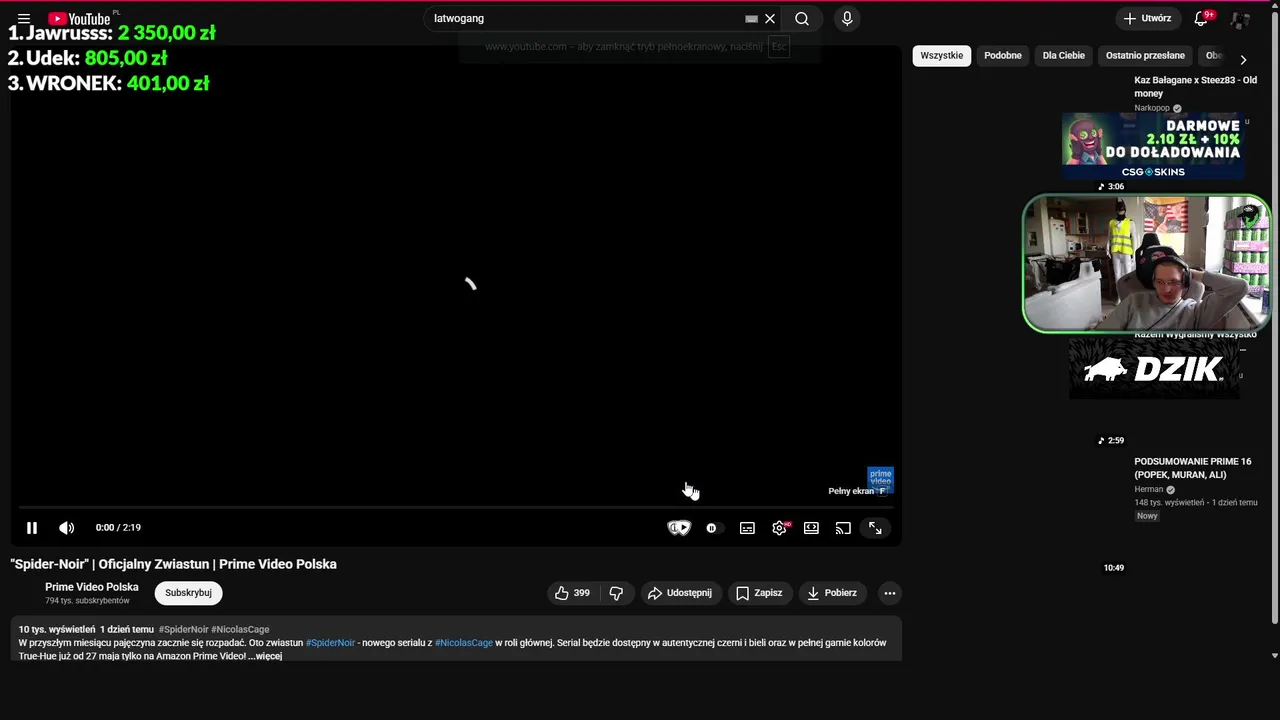Open the 'PODSUMOWANIE PRIME 16' video title
Screen dimensions: 1280x720
(x=1193, y=468)
